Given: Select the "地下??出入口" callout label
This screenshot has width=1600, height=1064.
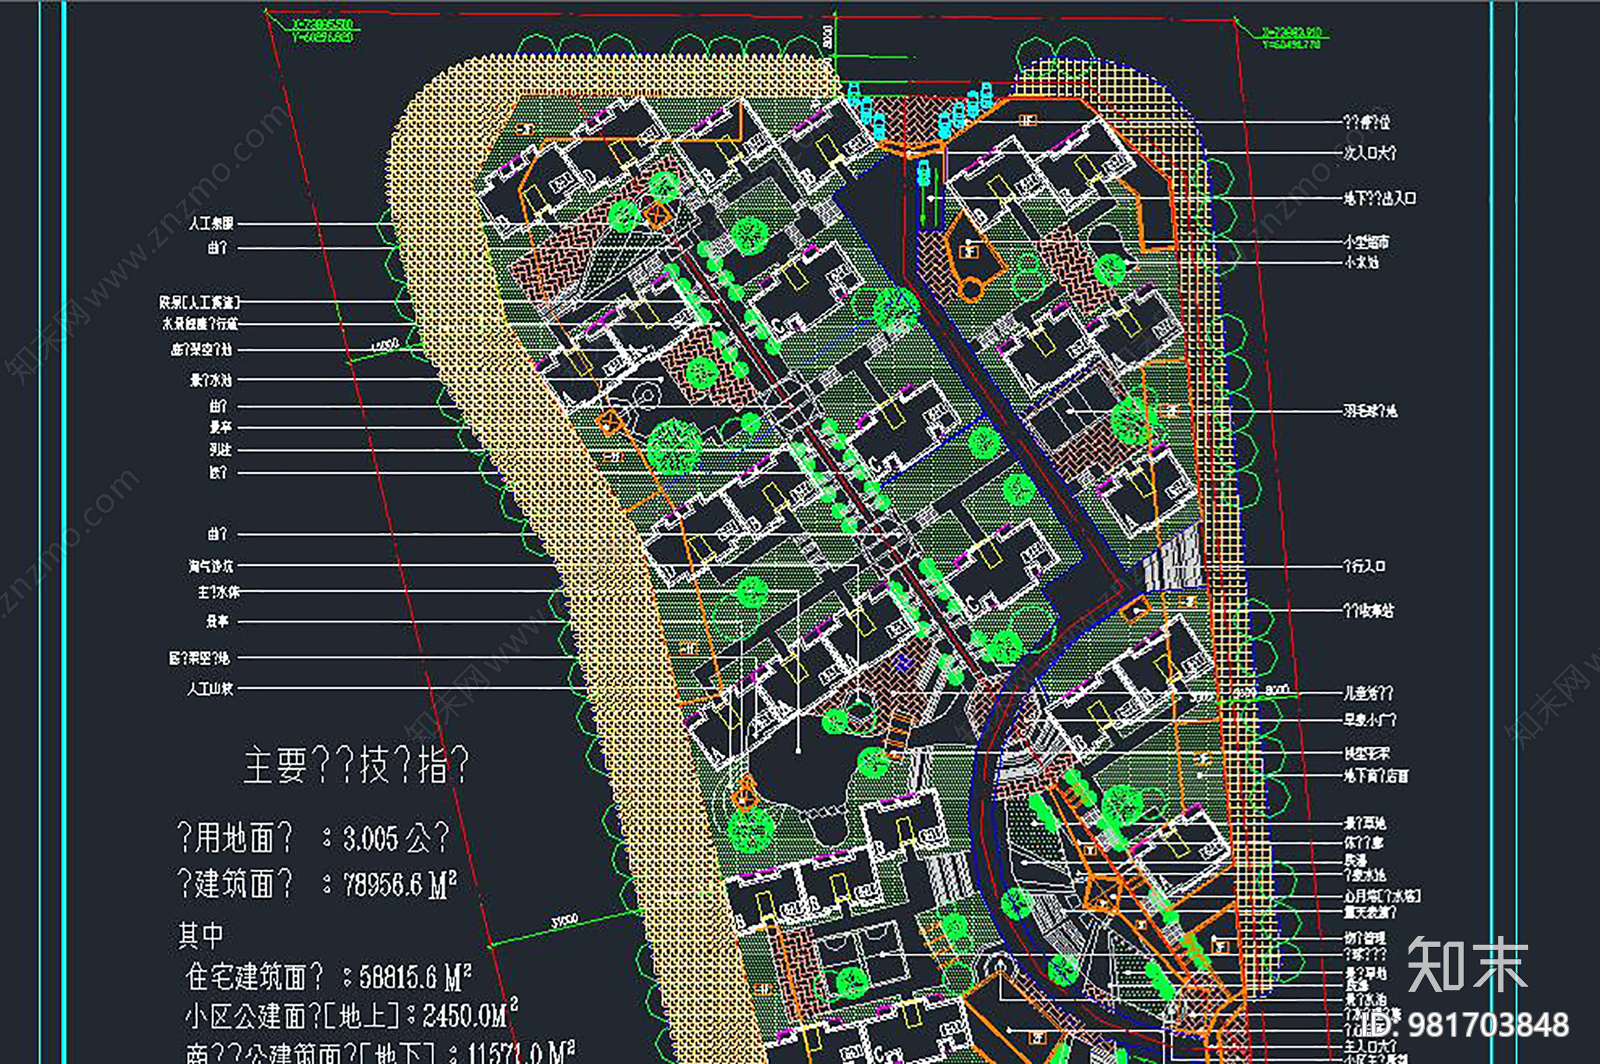Looking at the screenshot, I should 1379,199.
